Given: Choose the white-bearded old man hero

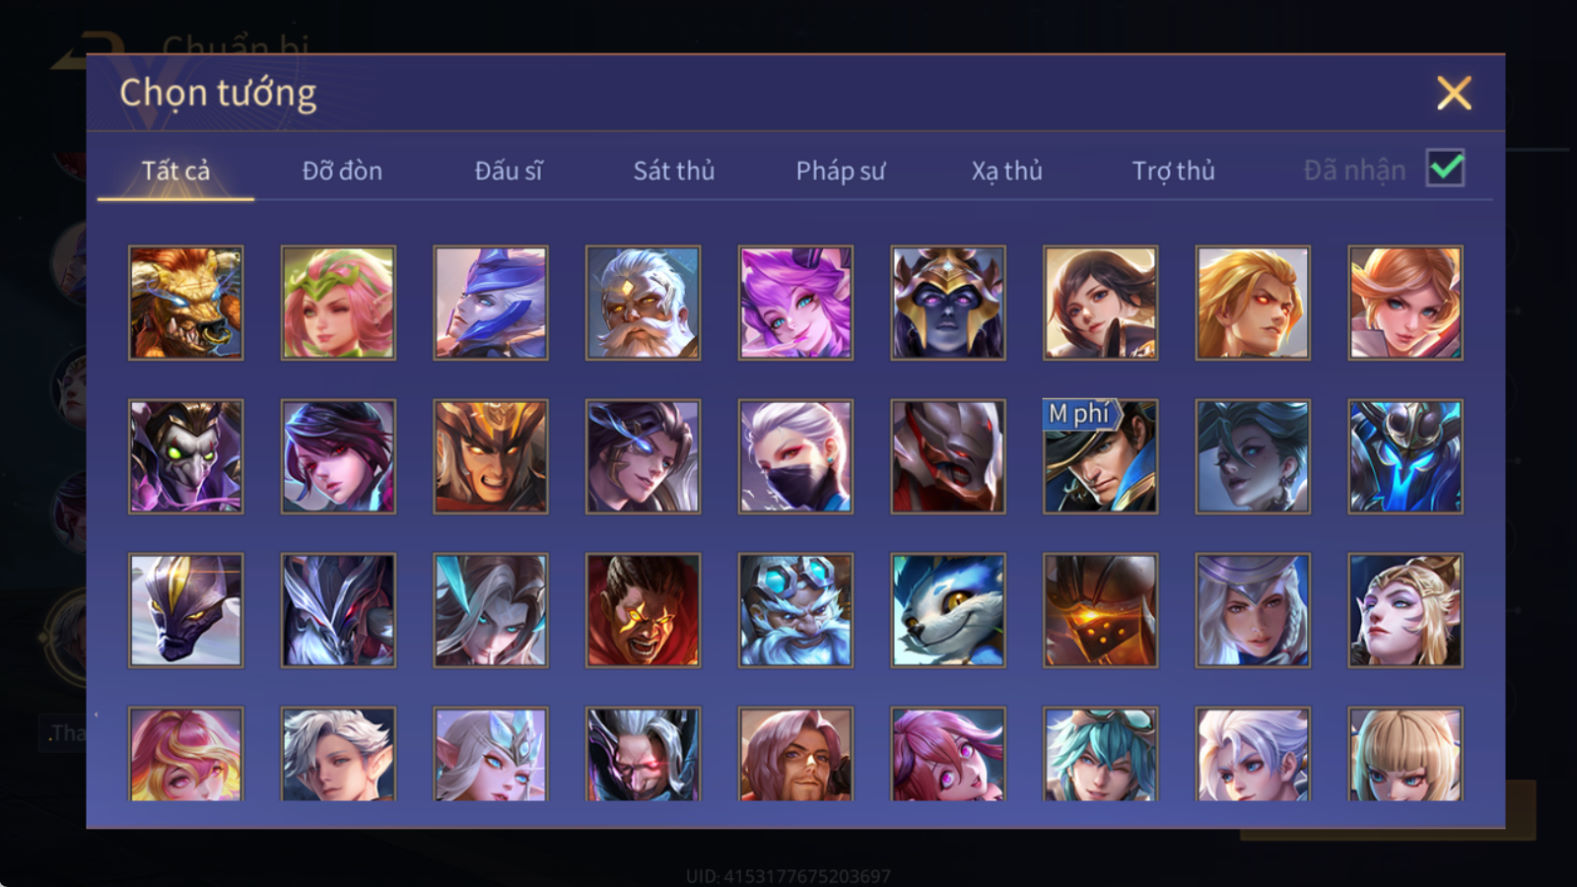Looking at the screenshot, I should 643,303.
